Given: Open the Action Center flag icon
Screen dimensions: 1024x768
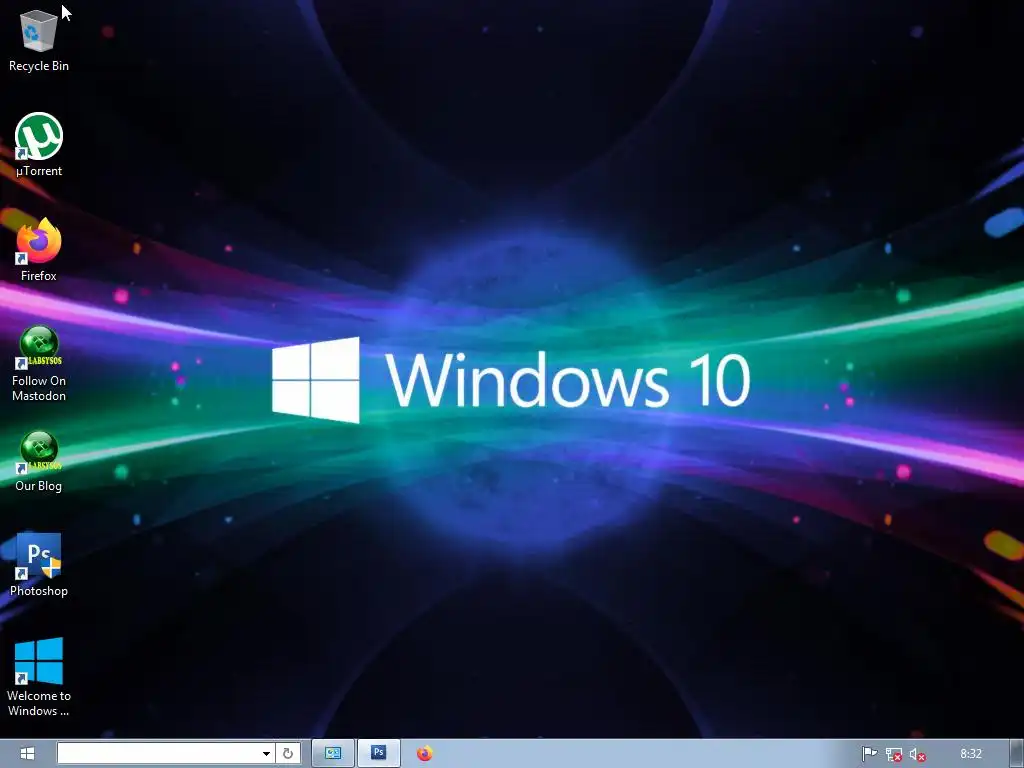Looking at the screenshot, I should pyautogui.click(x=869, y=754).
